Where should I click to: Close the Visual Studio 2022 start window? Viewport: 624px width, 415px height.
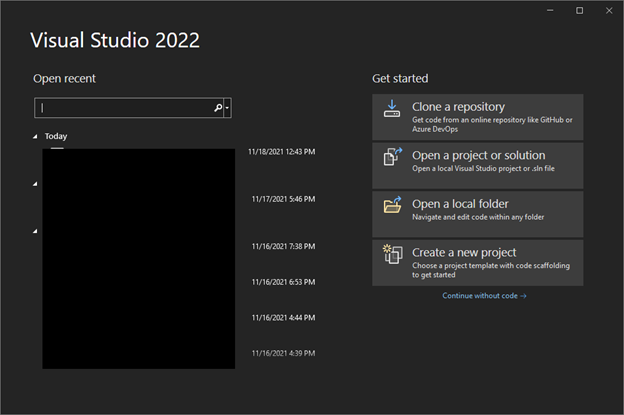click(609, 11)
